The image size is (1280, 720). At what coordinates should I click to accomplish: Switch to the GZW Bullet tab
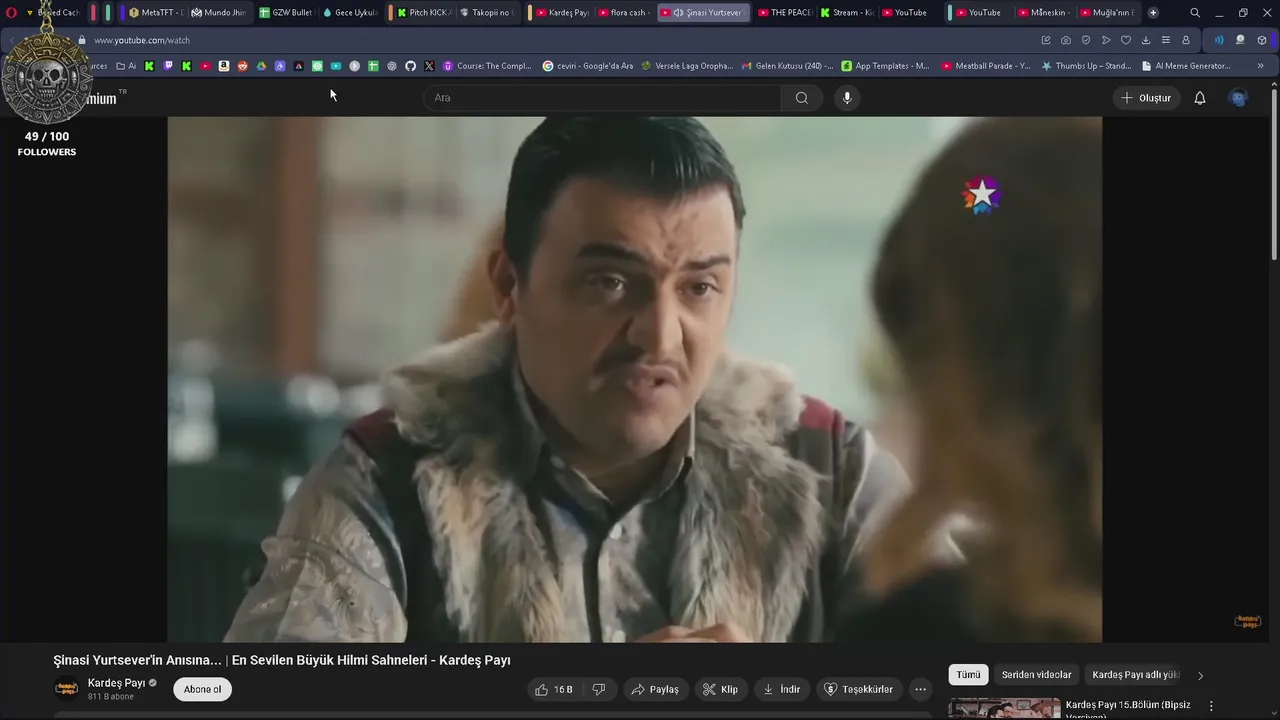[x=286, y=13]
